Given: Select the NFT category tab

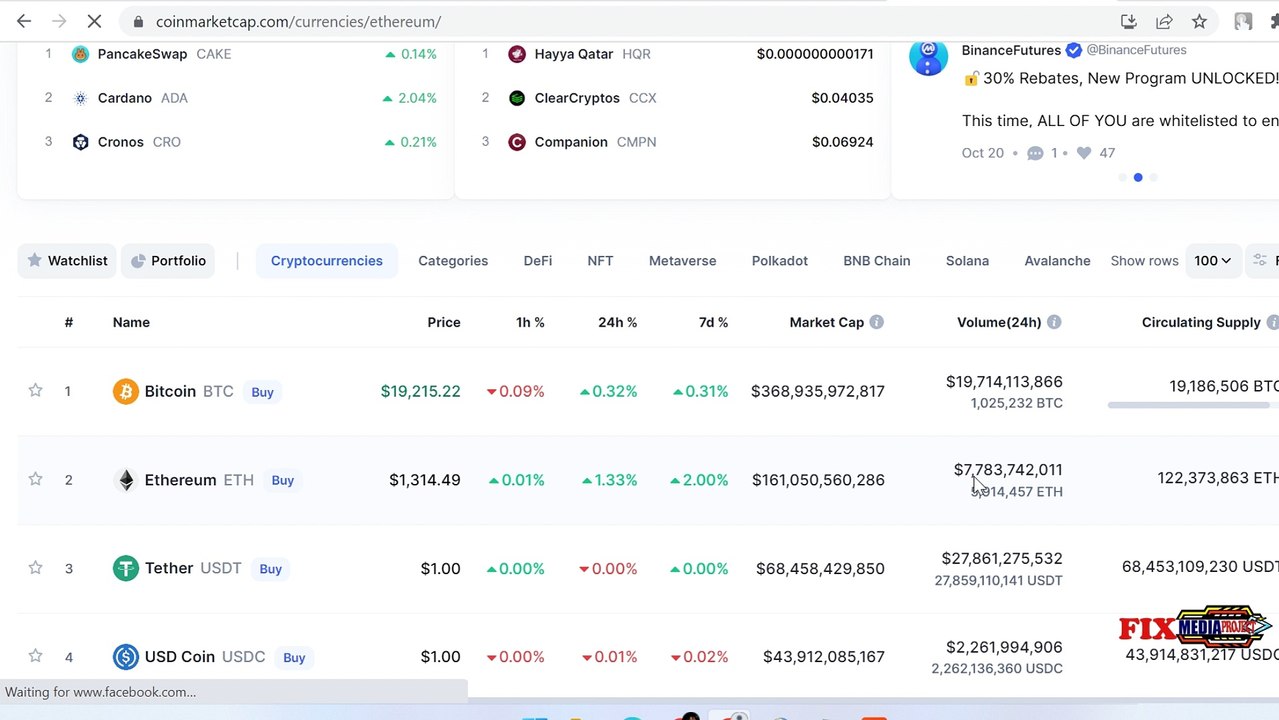Looking at the screenshot, I should 600,261.
